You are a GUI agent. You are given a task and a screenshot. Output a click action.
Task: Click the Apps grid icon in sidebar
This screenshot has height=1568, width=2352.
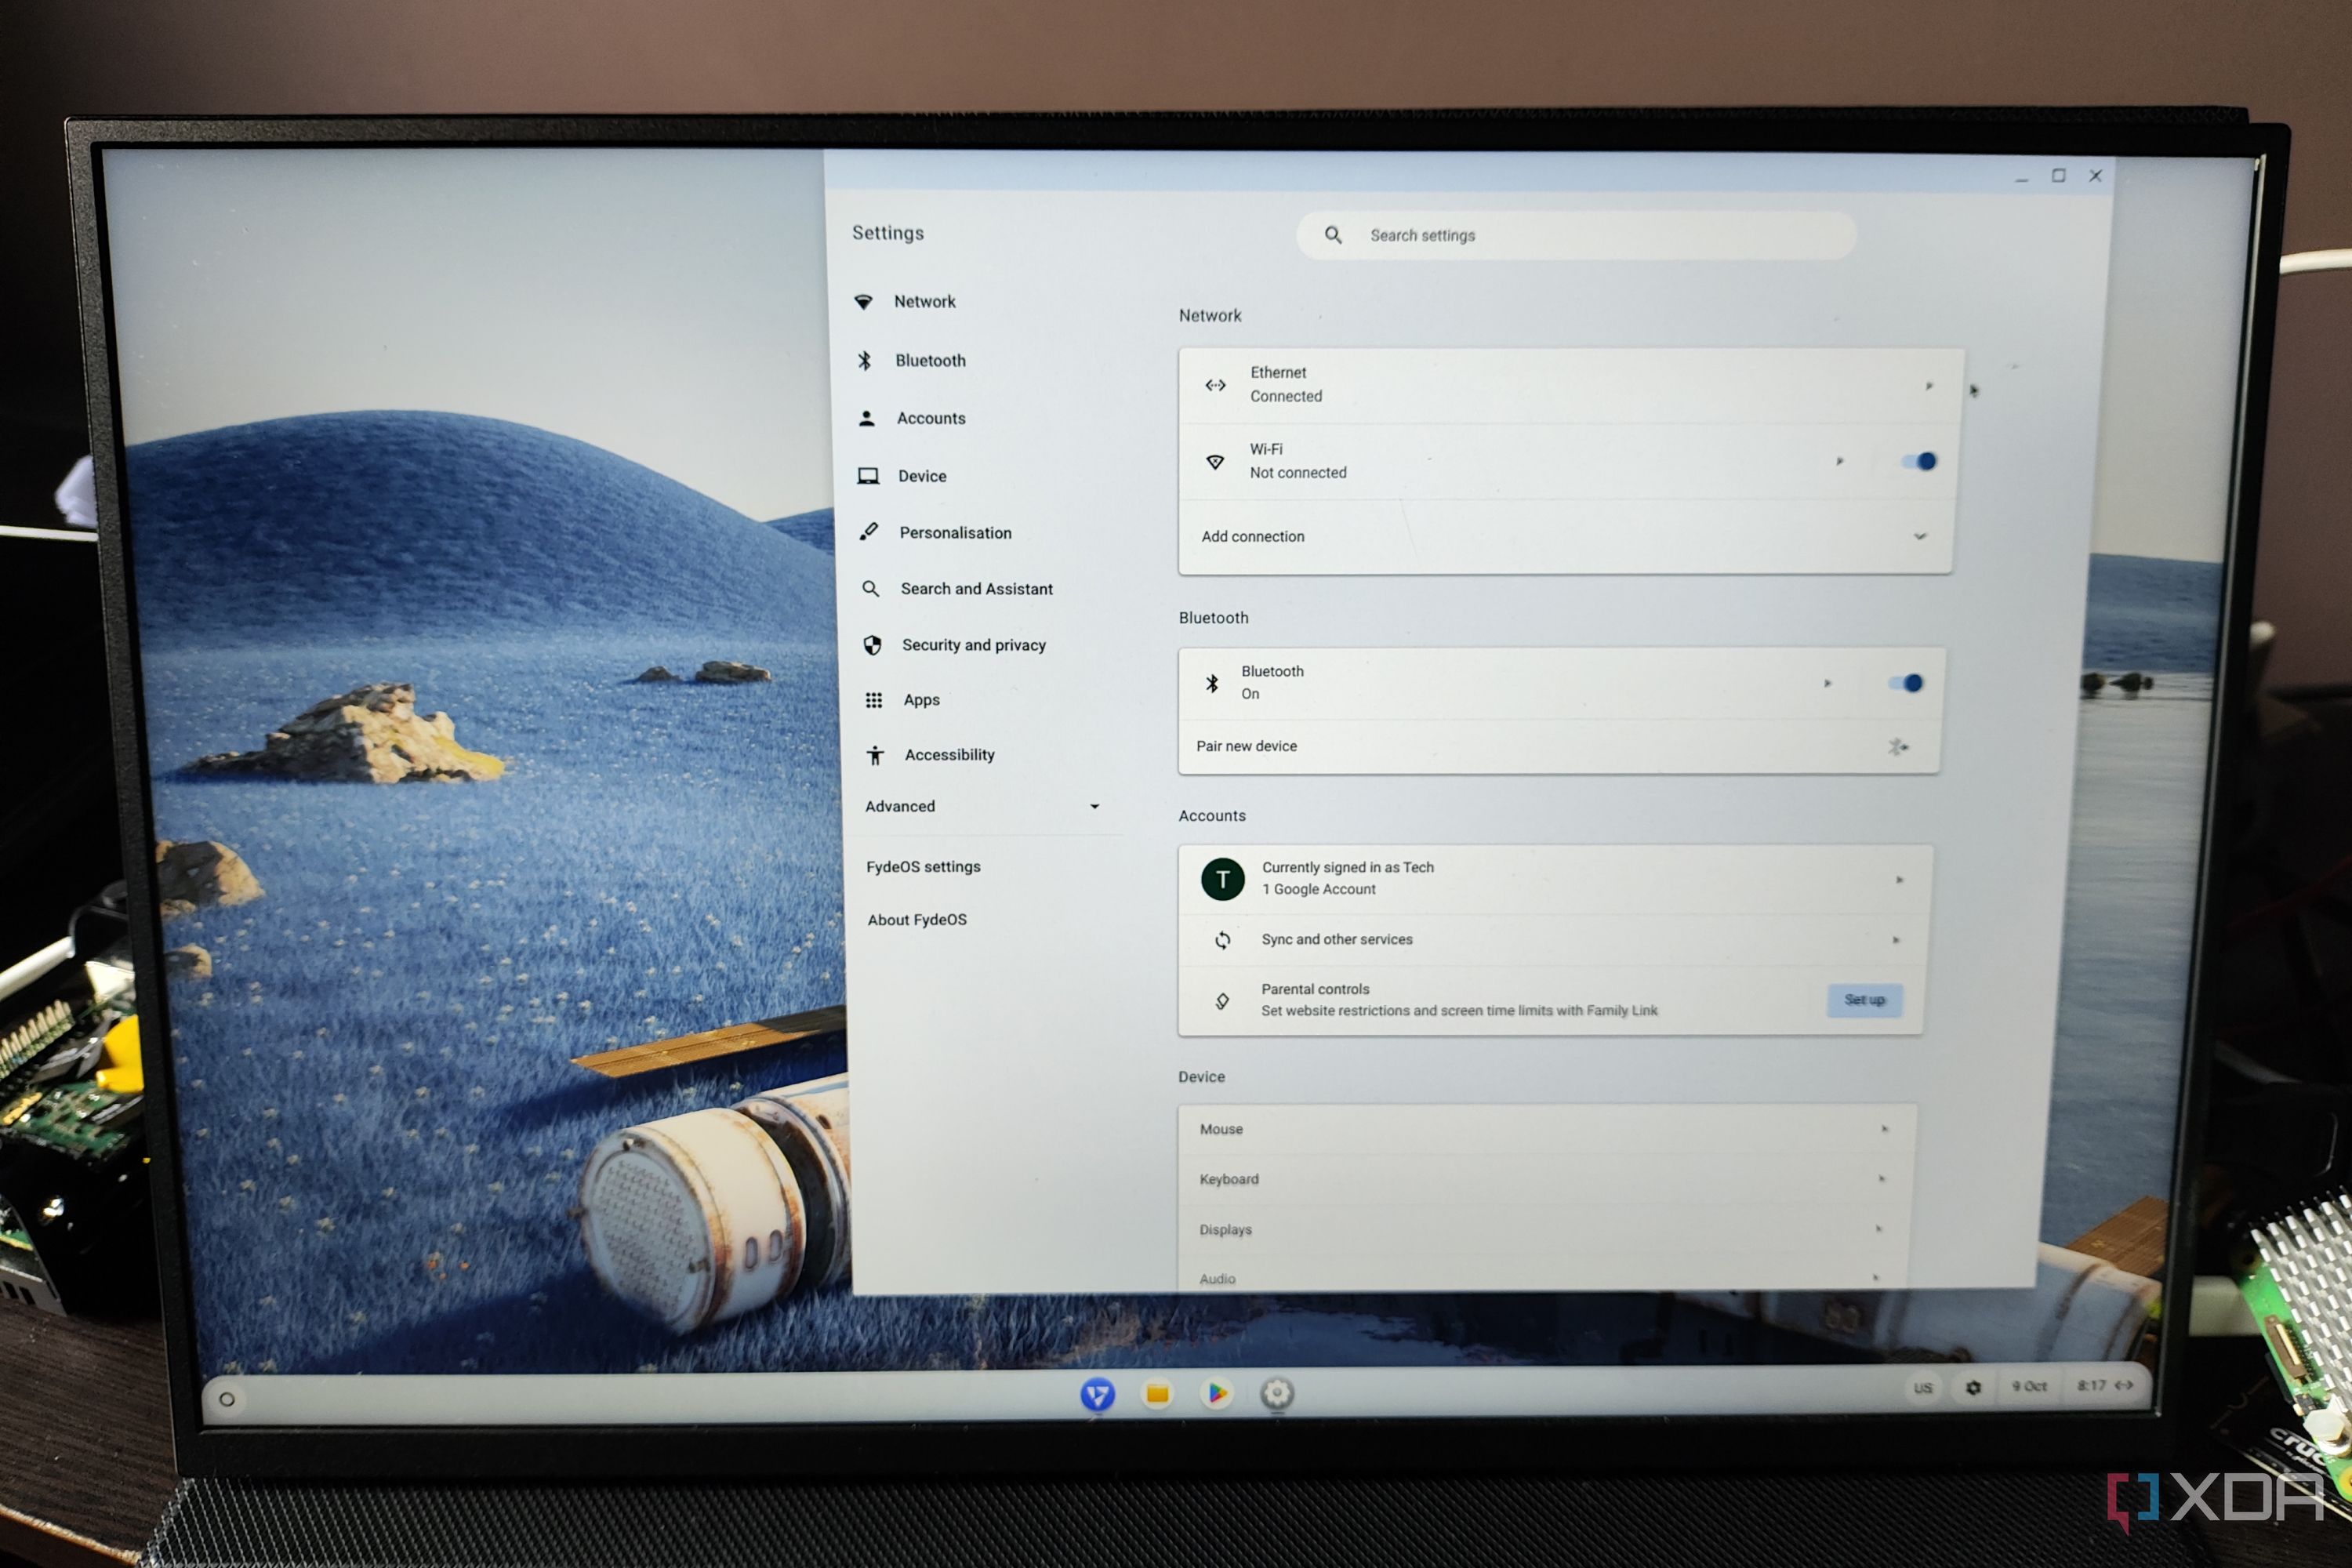[x=874, y=700]
